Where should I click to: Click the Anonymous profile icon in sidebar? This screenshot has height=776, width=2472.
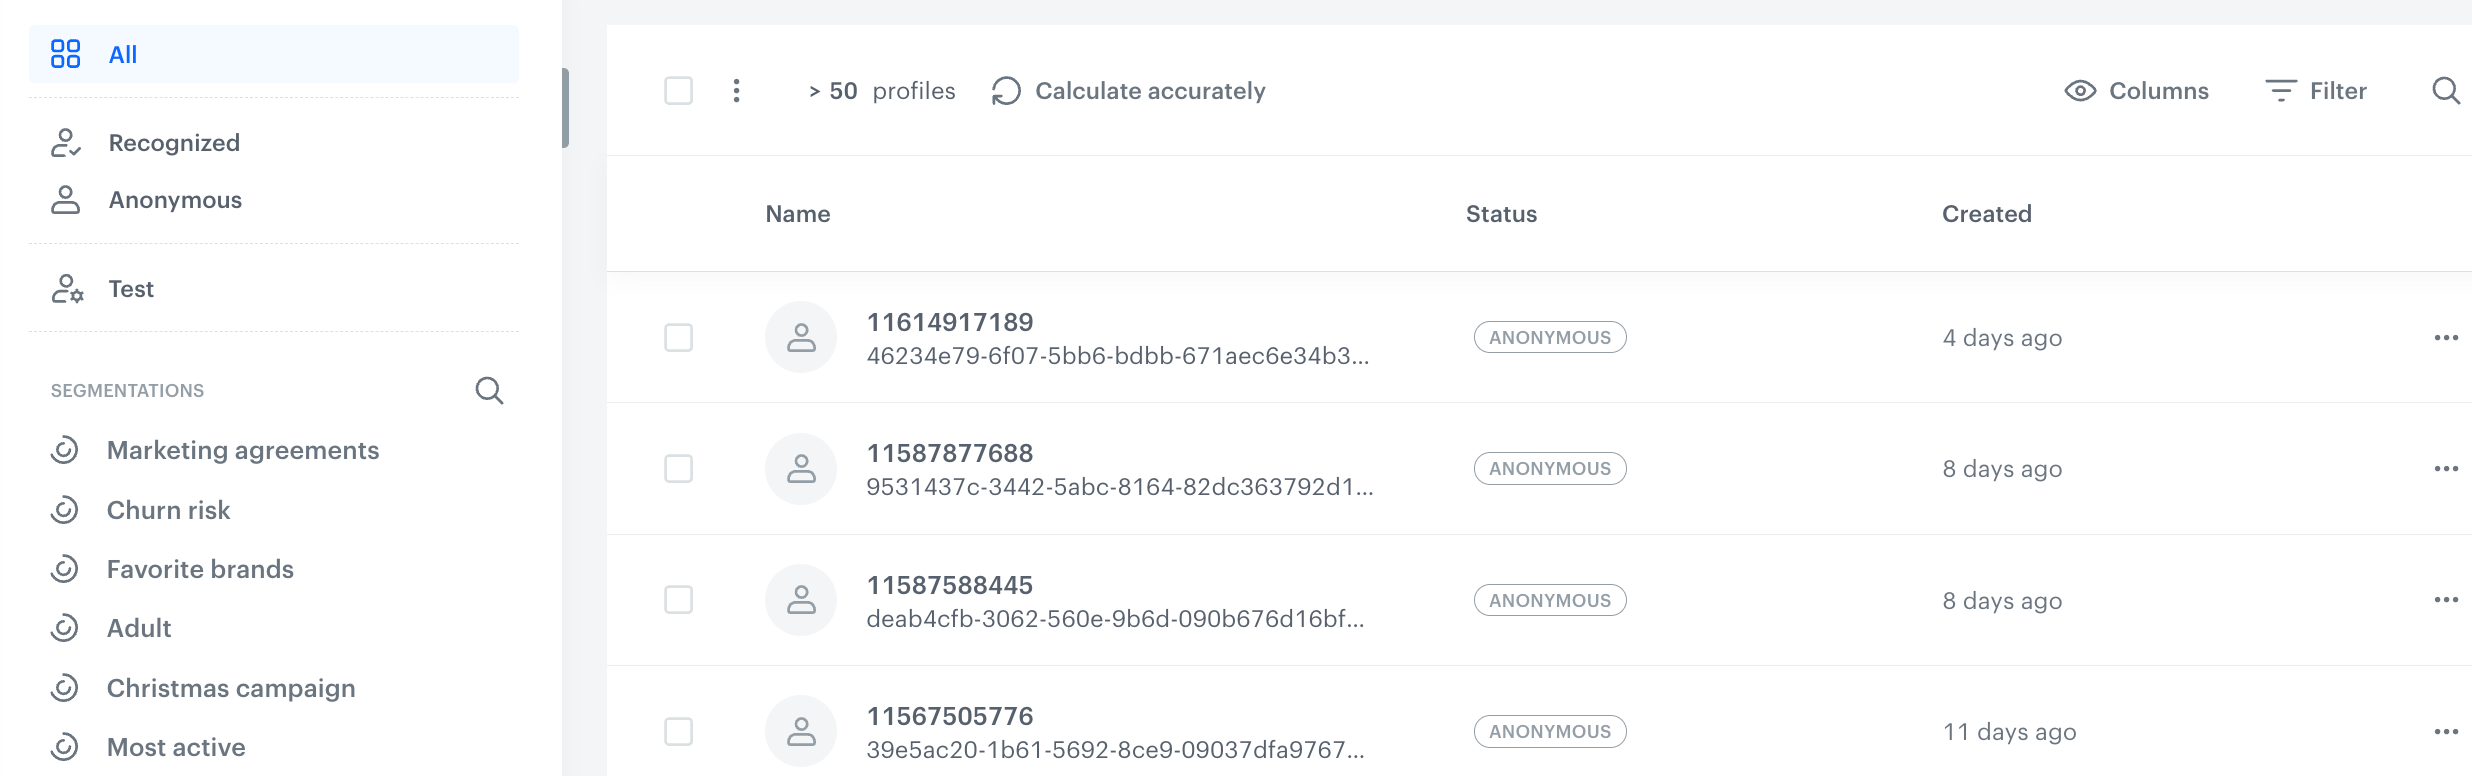pyautogui.click(x=66, y=200)
